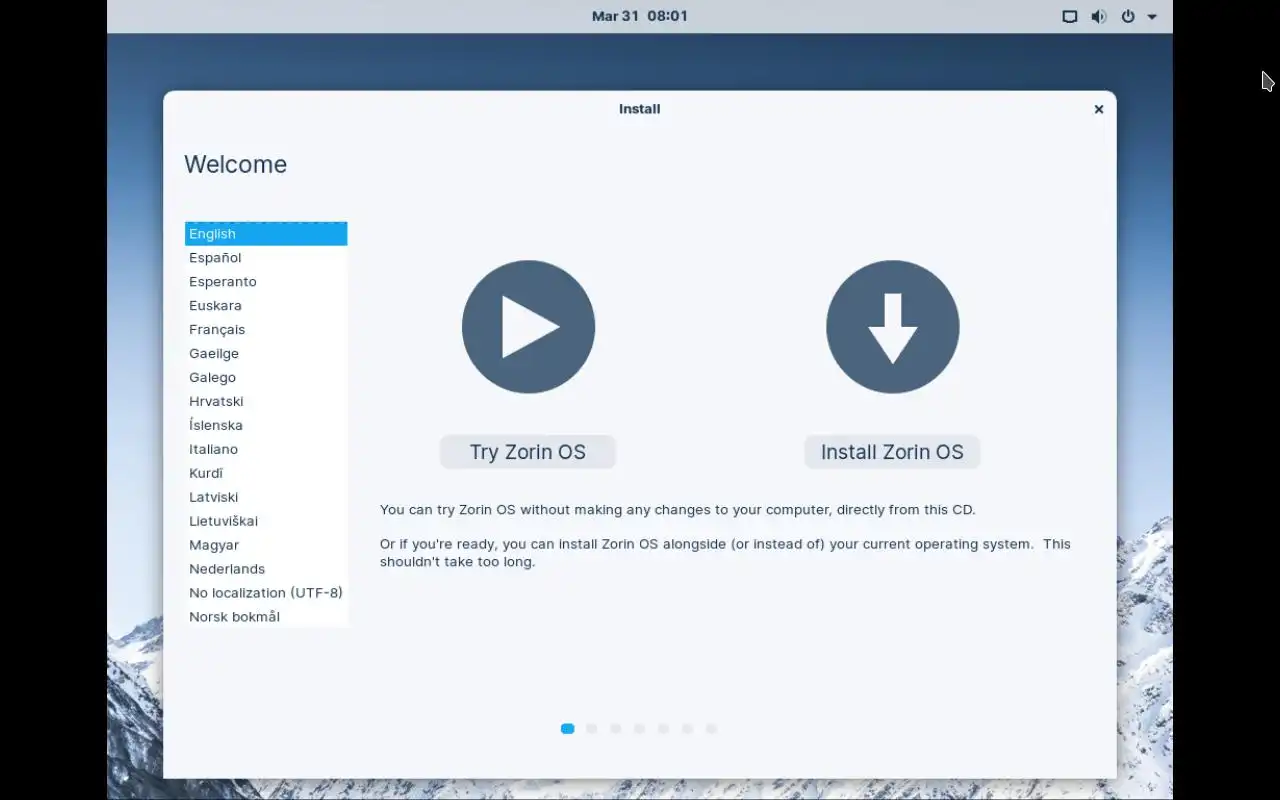This screenshot has width=1280, height=800.
Task: Select Galego in the language list
Action: pos(266,378)
